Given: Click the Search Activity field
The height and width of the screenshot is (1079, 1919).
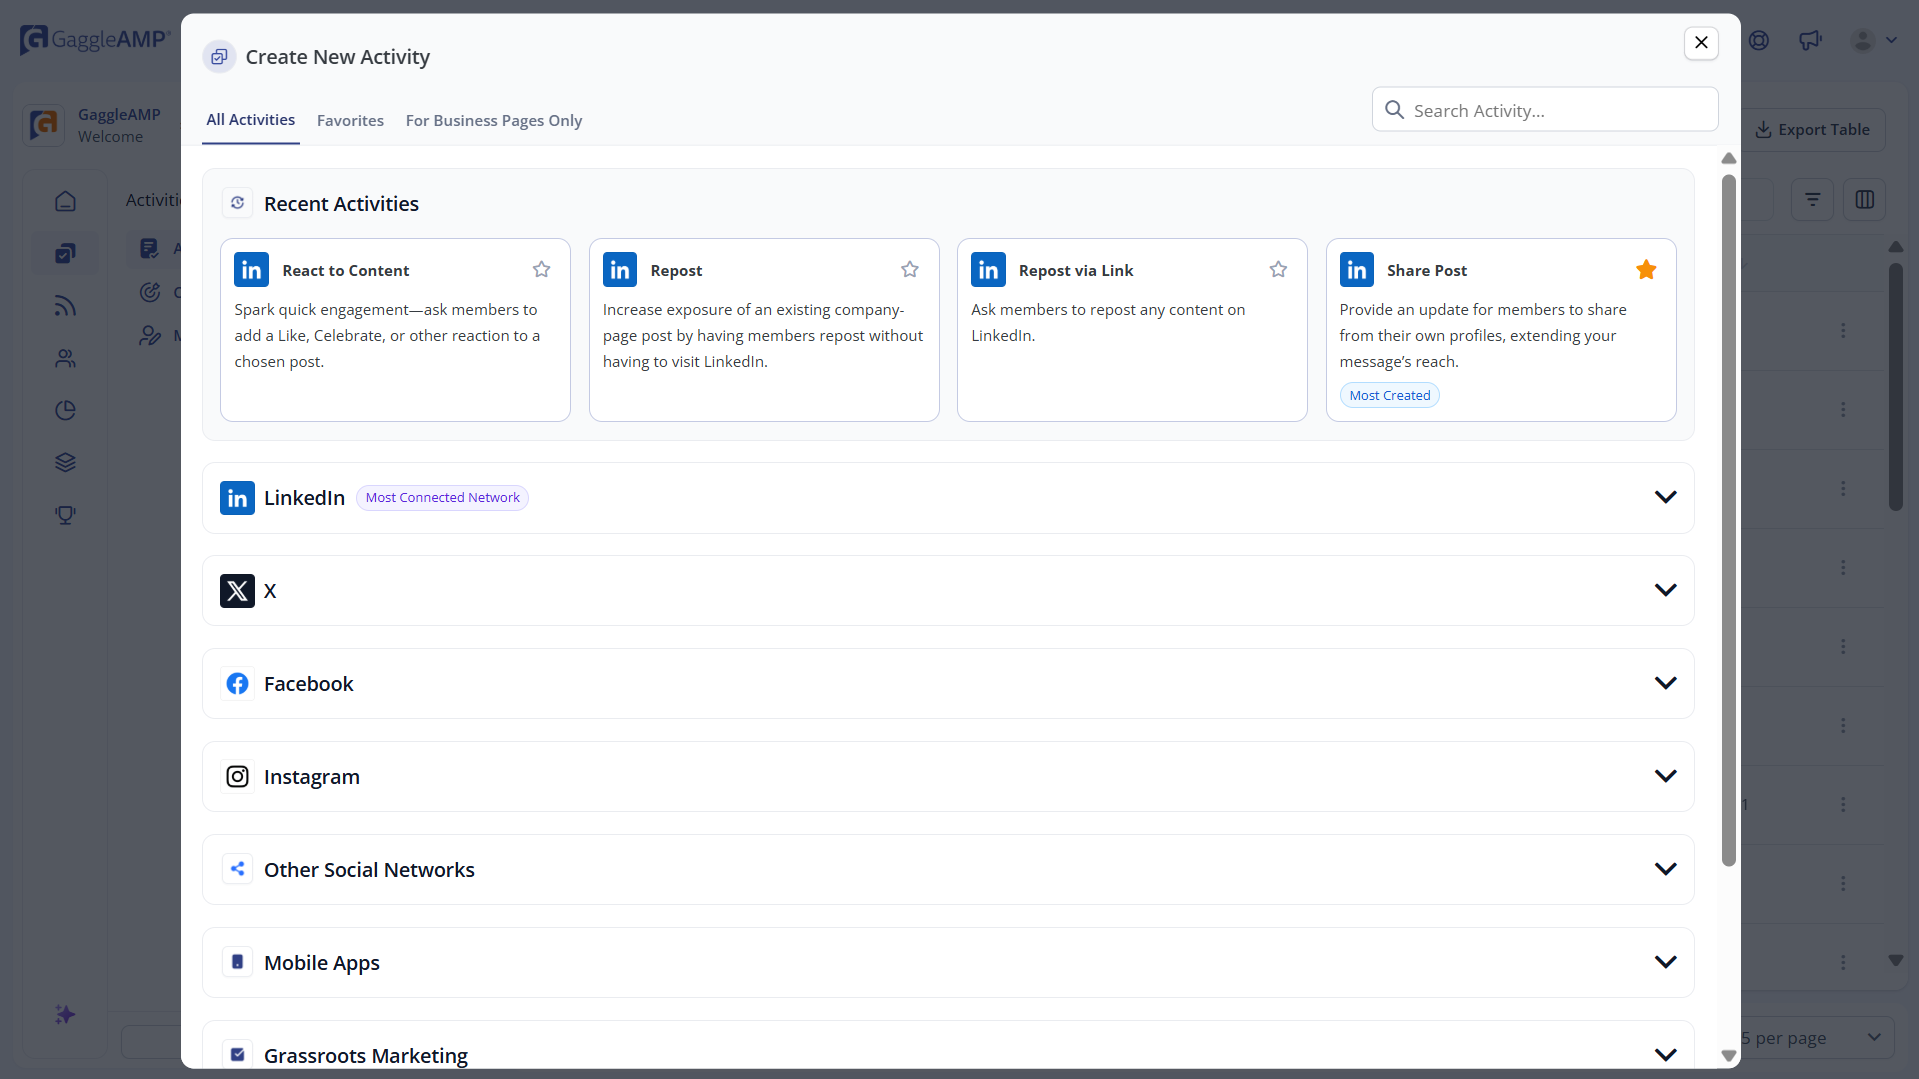Looking at the screenshot, I should (1545, 110).
